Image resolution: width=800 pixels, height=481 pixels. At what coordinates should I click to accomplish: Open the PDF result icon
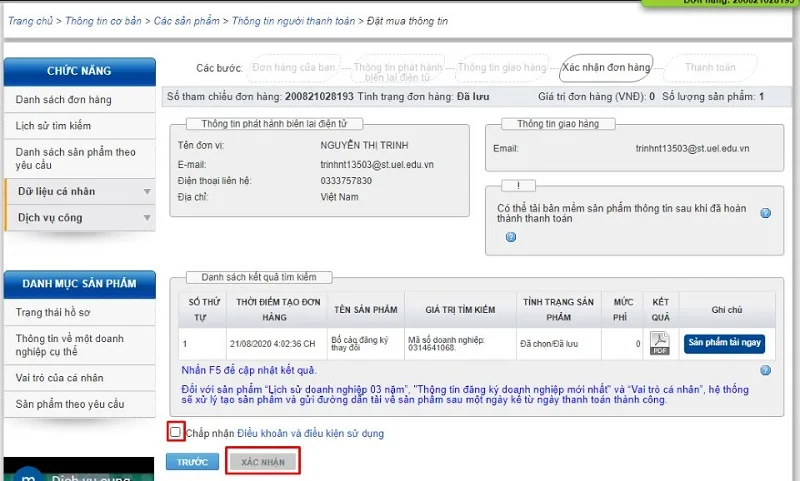[x=660, y=343]
